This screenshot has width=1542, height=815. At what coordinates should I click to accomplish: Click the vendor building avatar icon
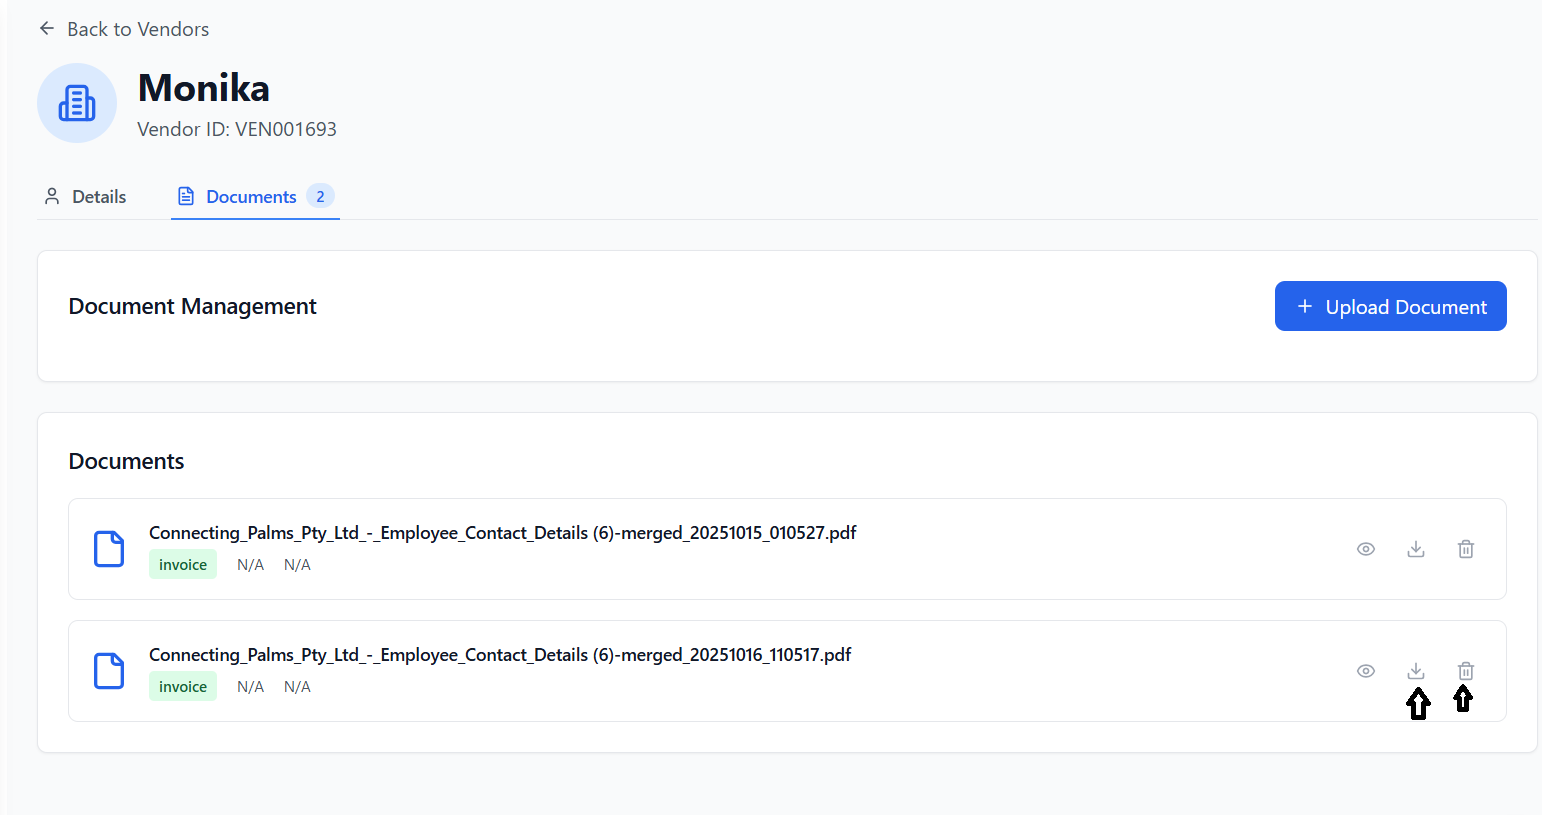coord(77,103)
